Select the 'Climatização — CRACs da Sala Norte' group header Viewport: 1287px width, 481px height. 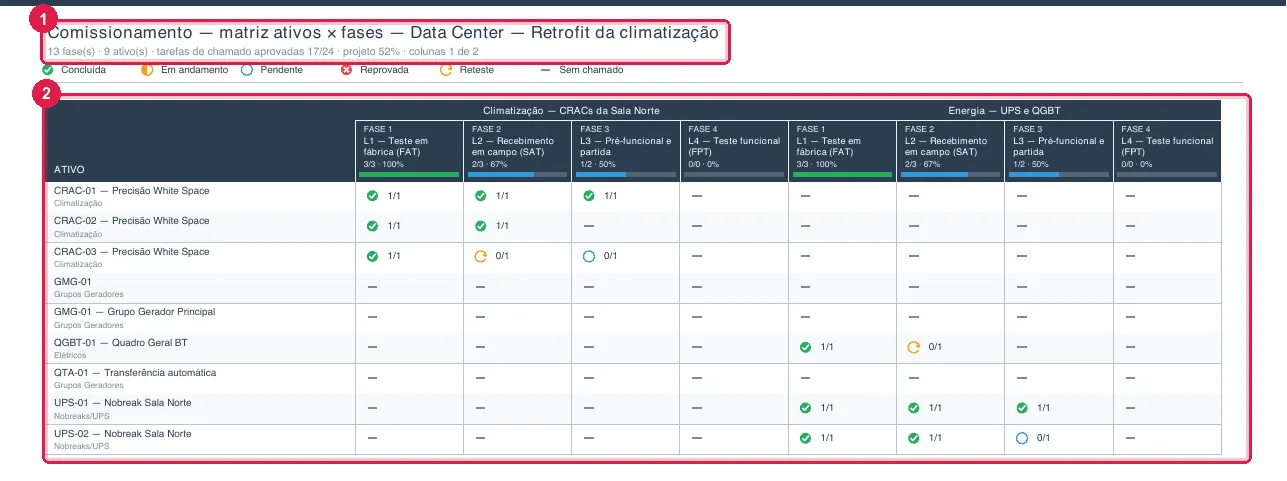571,110
